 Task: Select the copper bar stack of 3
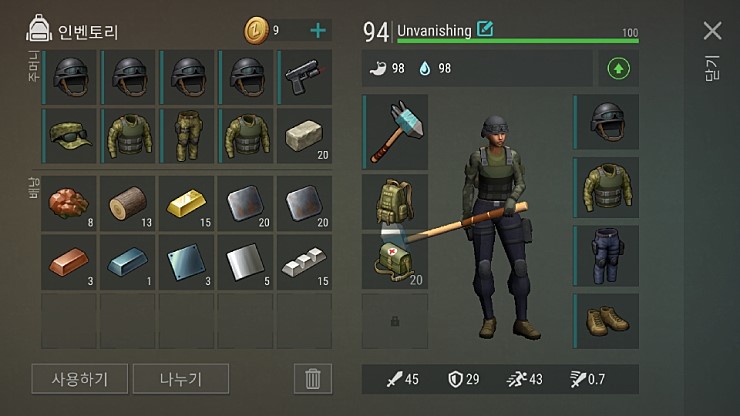coord(69,262)
